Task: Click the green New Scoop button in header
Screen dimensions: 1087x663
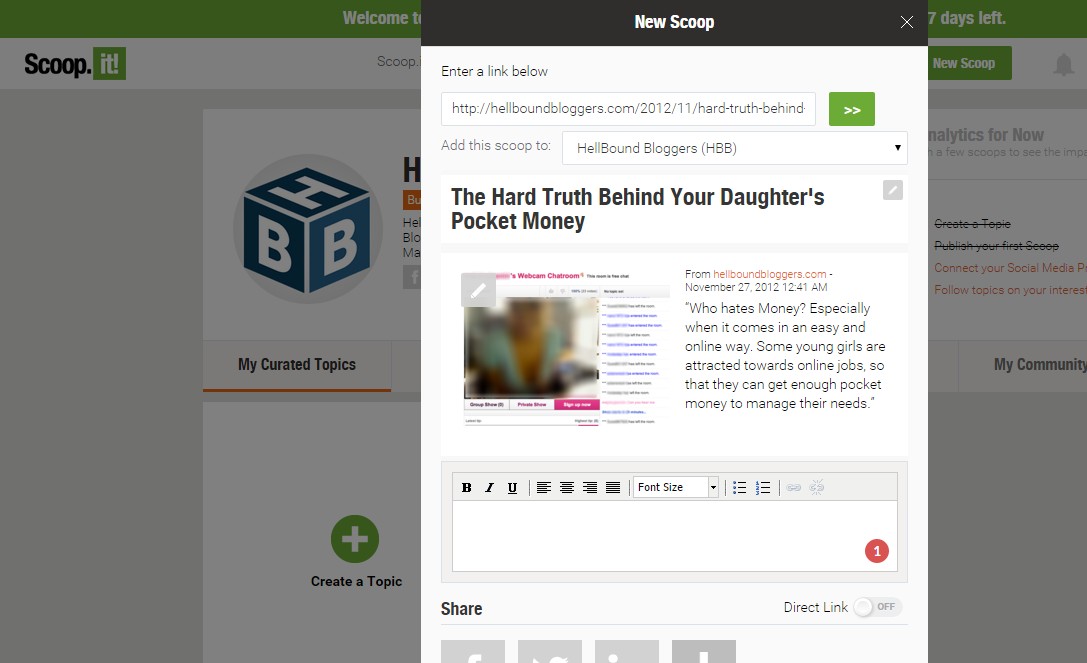Action: click(969, 63)
